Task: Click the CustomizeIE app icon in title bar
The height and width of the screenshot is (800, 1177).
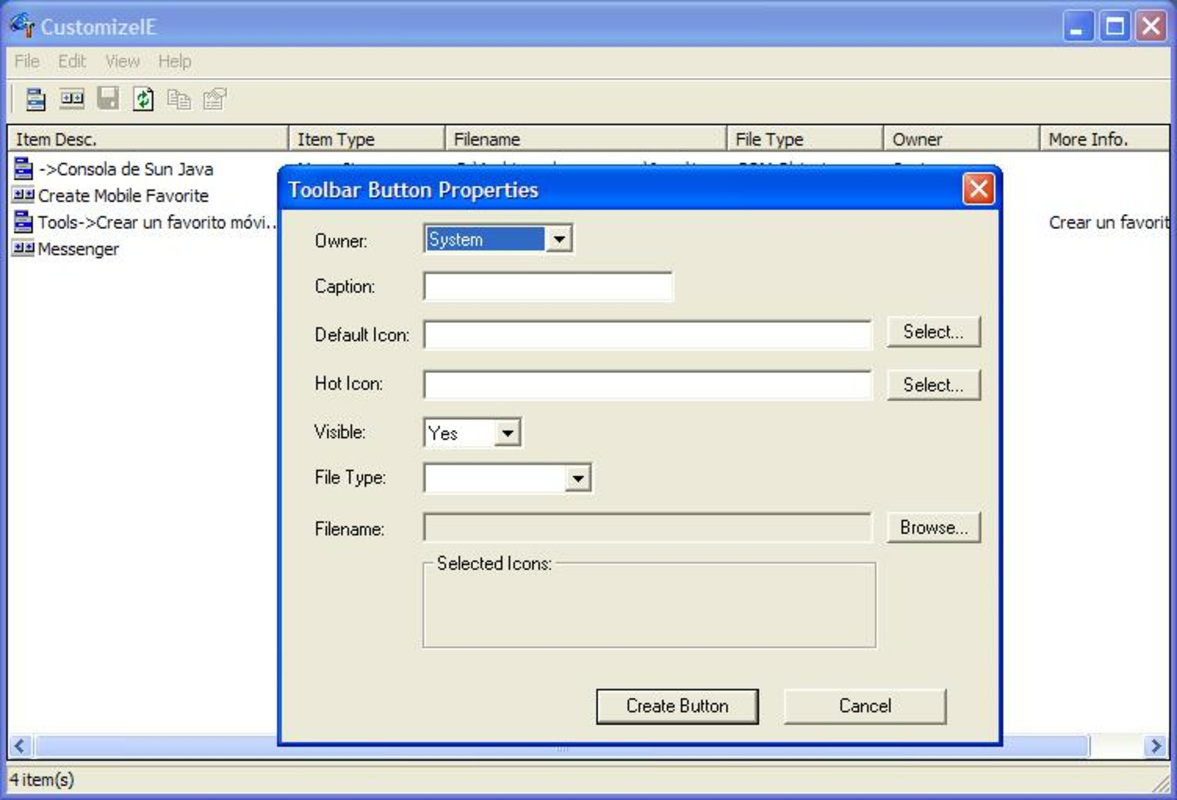Action: coord(23,26)
